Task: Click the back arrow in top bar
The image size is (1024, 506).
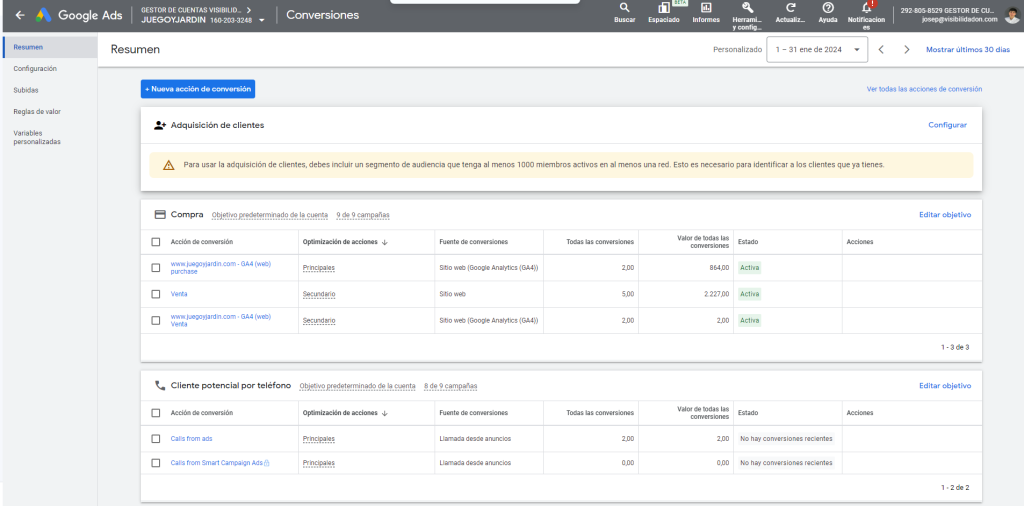Action: 20,15
